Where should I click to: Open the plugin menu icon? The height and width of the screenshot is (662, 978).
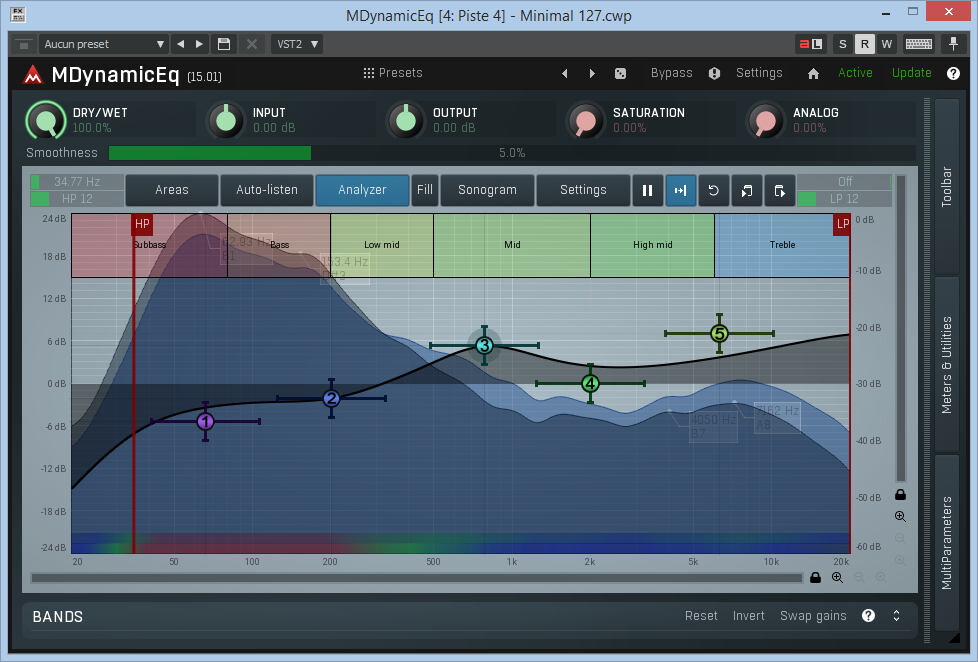24,44
